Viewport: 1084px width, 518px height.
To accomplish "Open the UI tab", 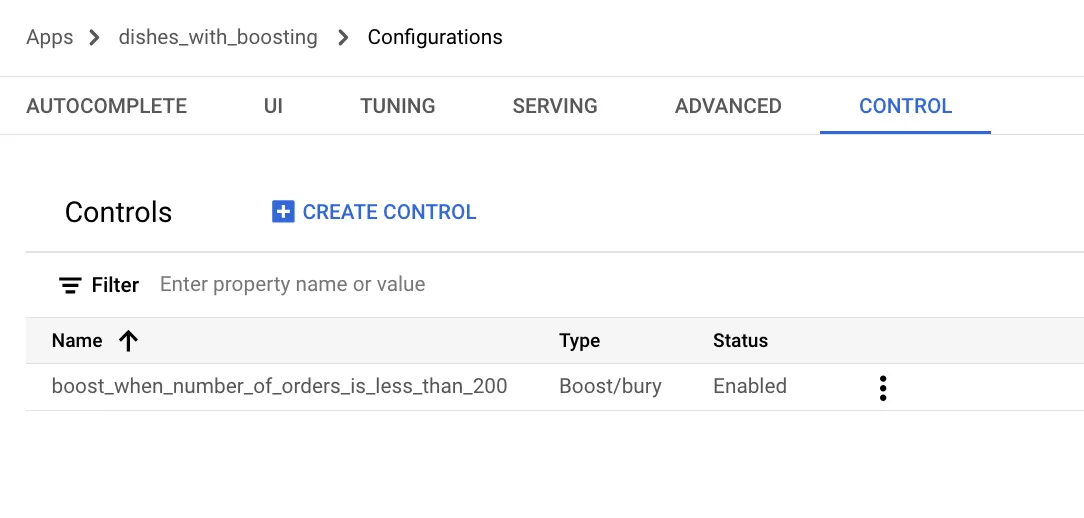I will coord(273,106).
